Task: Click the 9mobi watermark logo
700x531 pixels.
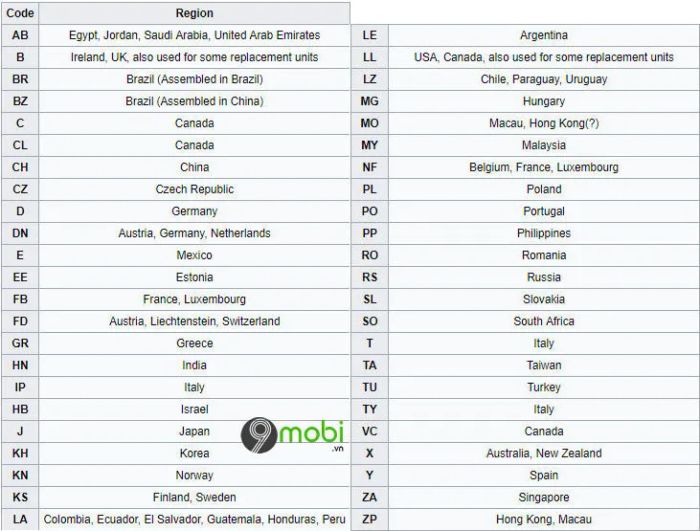Action: click(292, 435)
